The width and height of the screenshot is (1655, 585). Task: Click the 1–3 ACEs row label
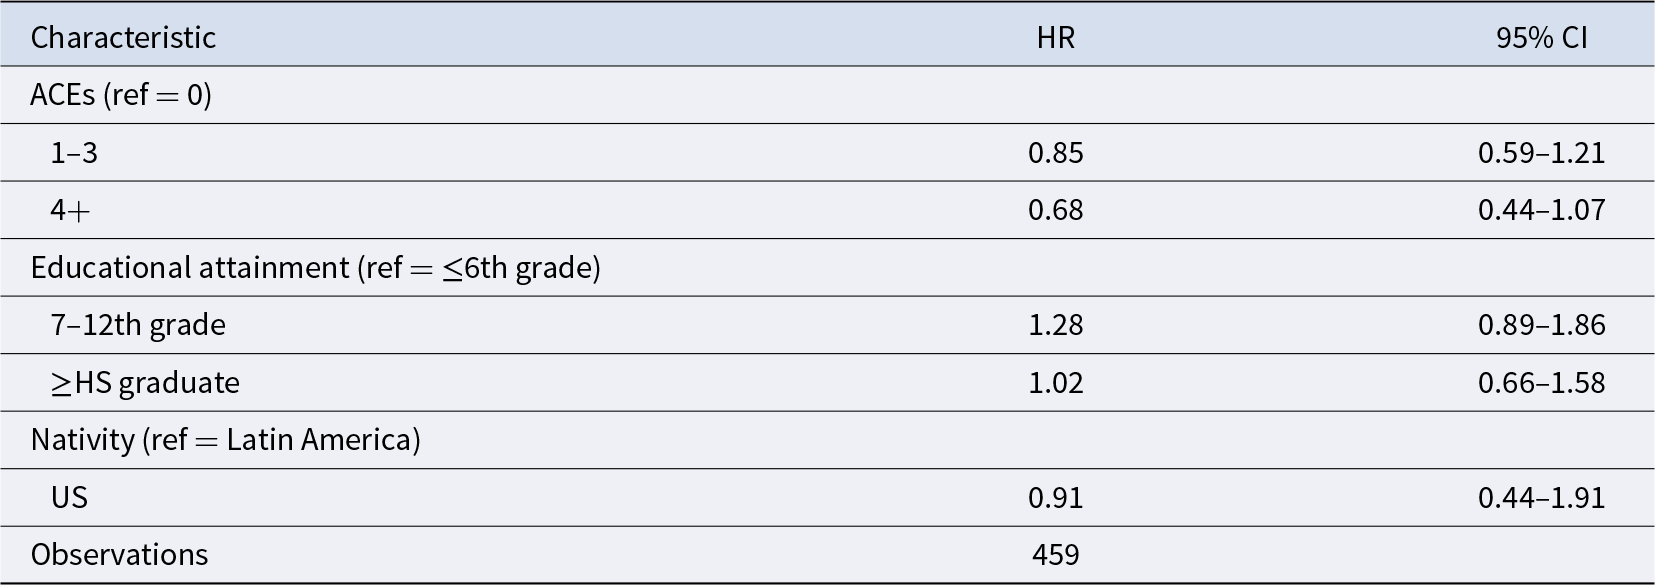point(75,153)
